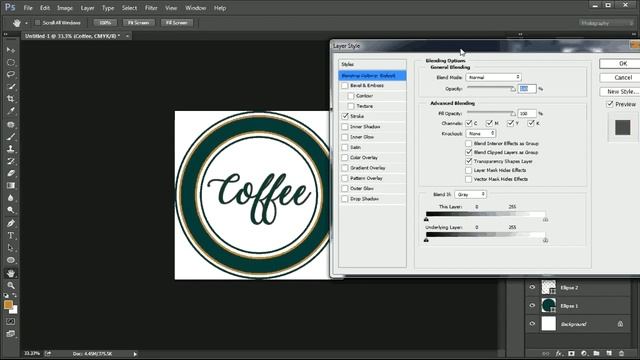The width and height of the screenshot is (640, 360).
Task: Toggle Quick Mask mode icon
Action: pyautogui.click(x=11, y=322)
